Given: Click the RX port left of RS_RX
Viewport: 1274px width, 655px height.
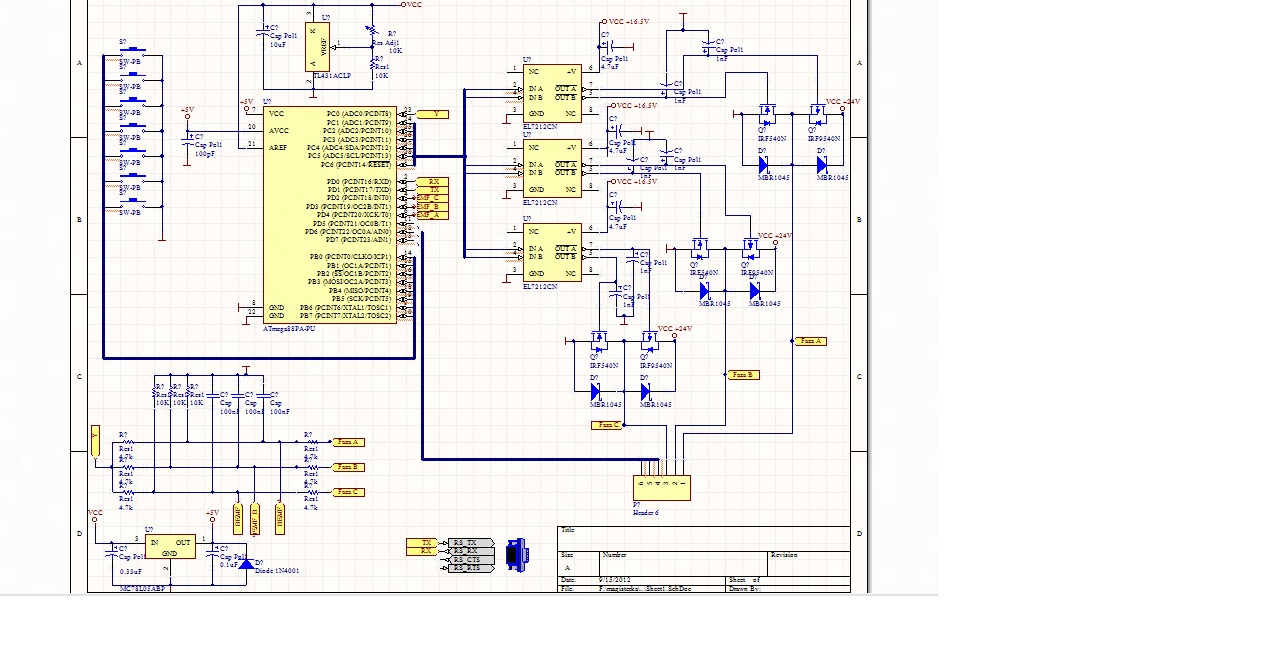Looking at the screenshot, I should click(x=424, y=551).
